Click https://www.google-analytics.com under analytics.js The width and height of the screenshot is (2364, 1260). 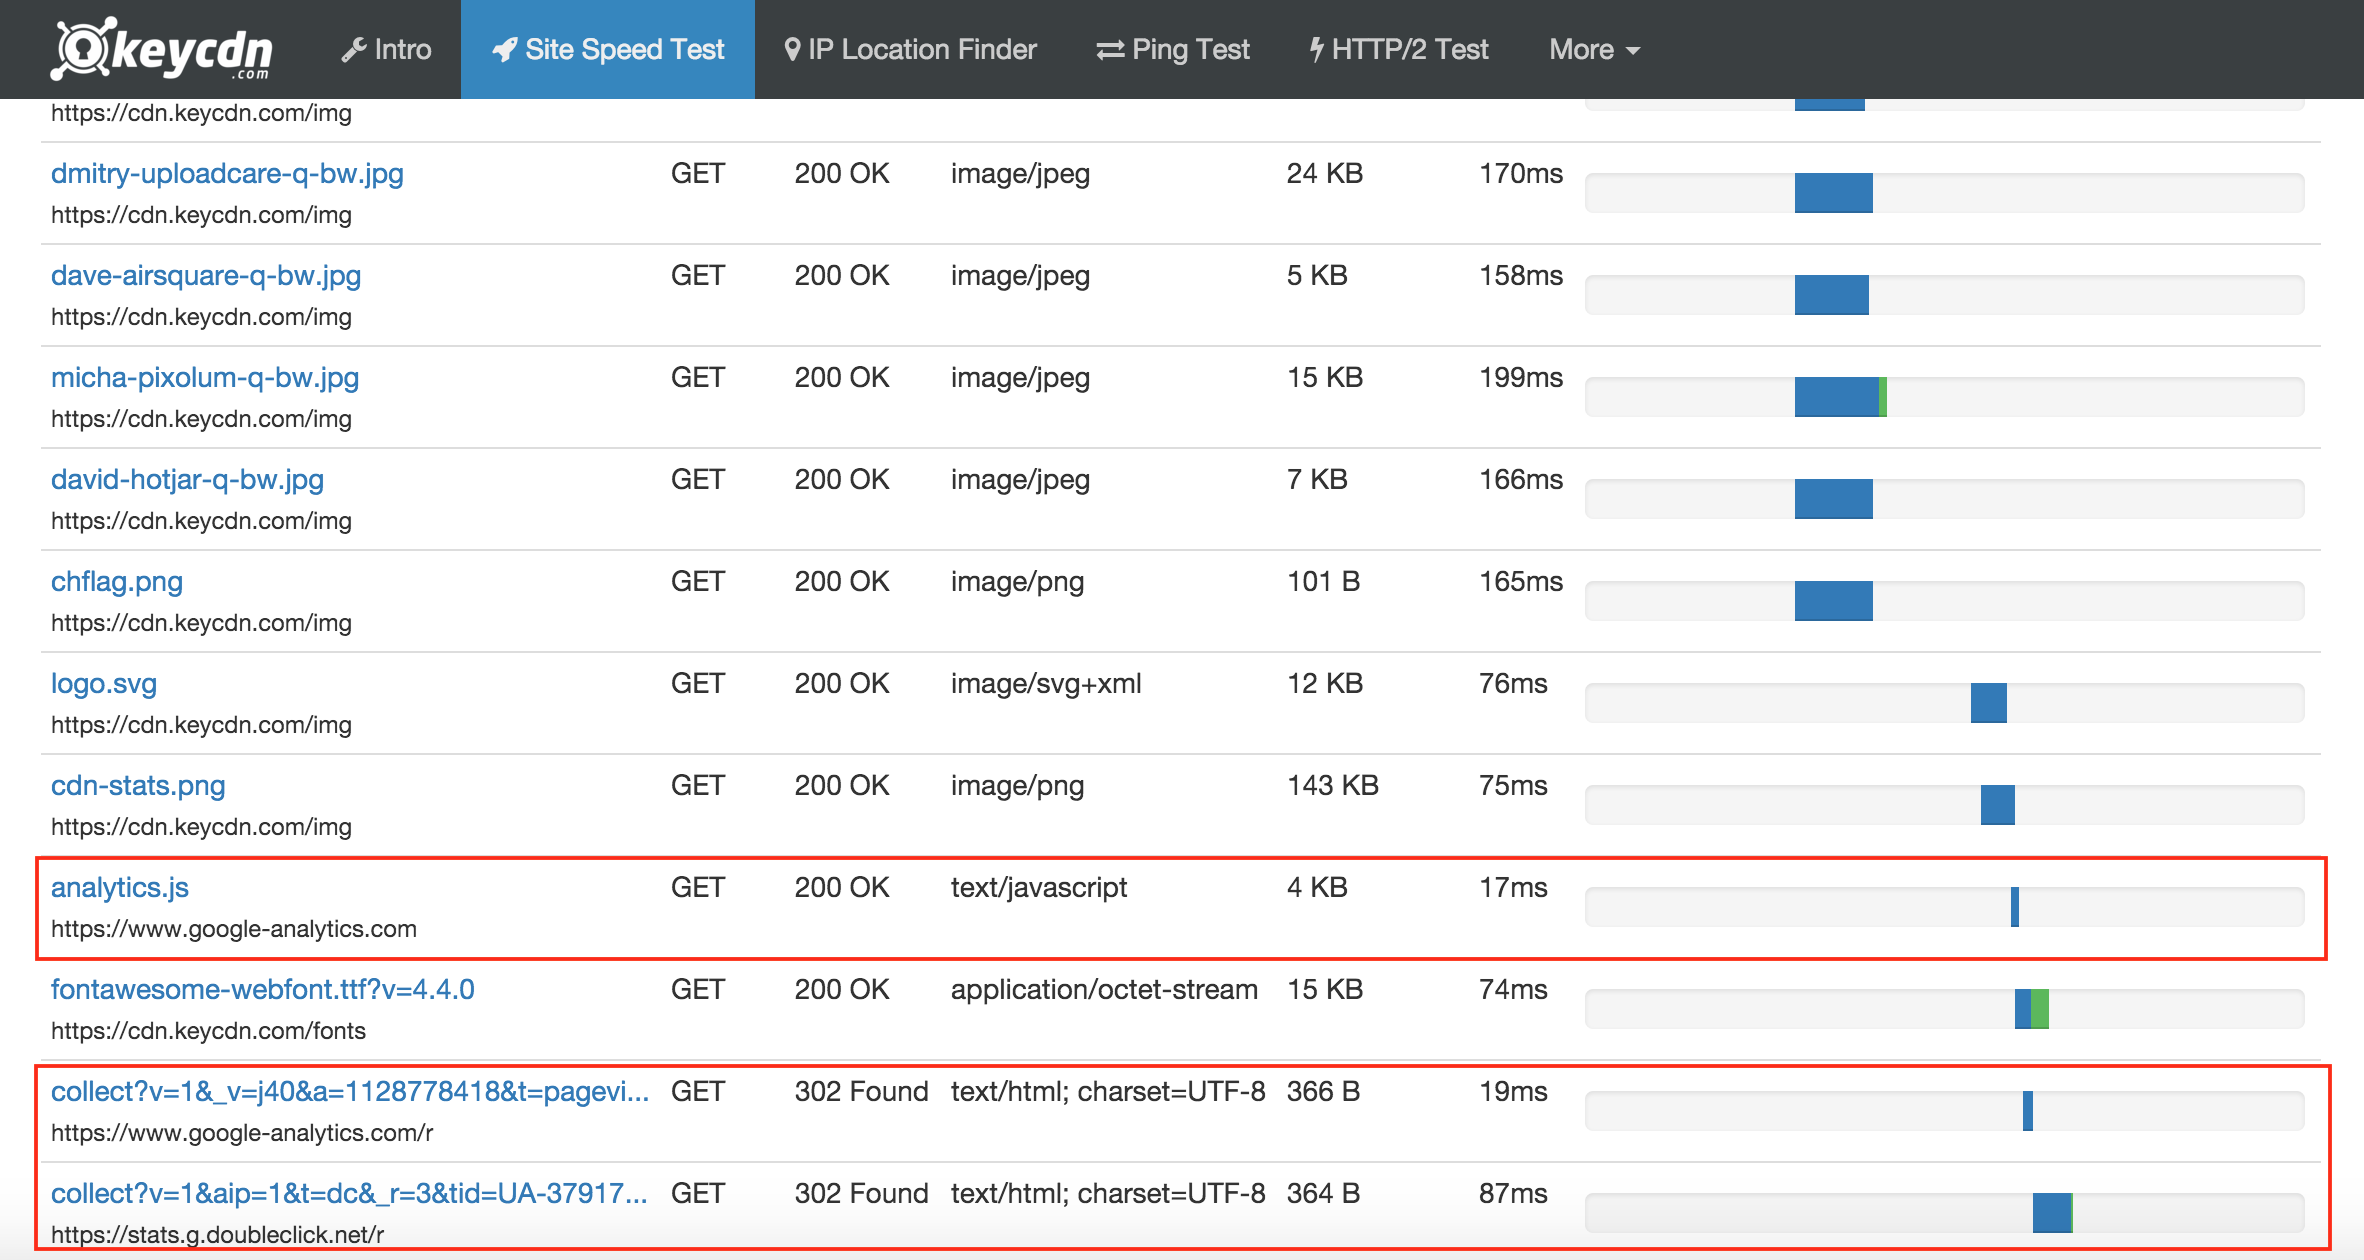click(234, 929)
